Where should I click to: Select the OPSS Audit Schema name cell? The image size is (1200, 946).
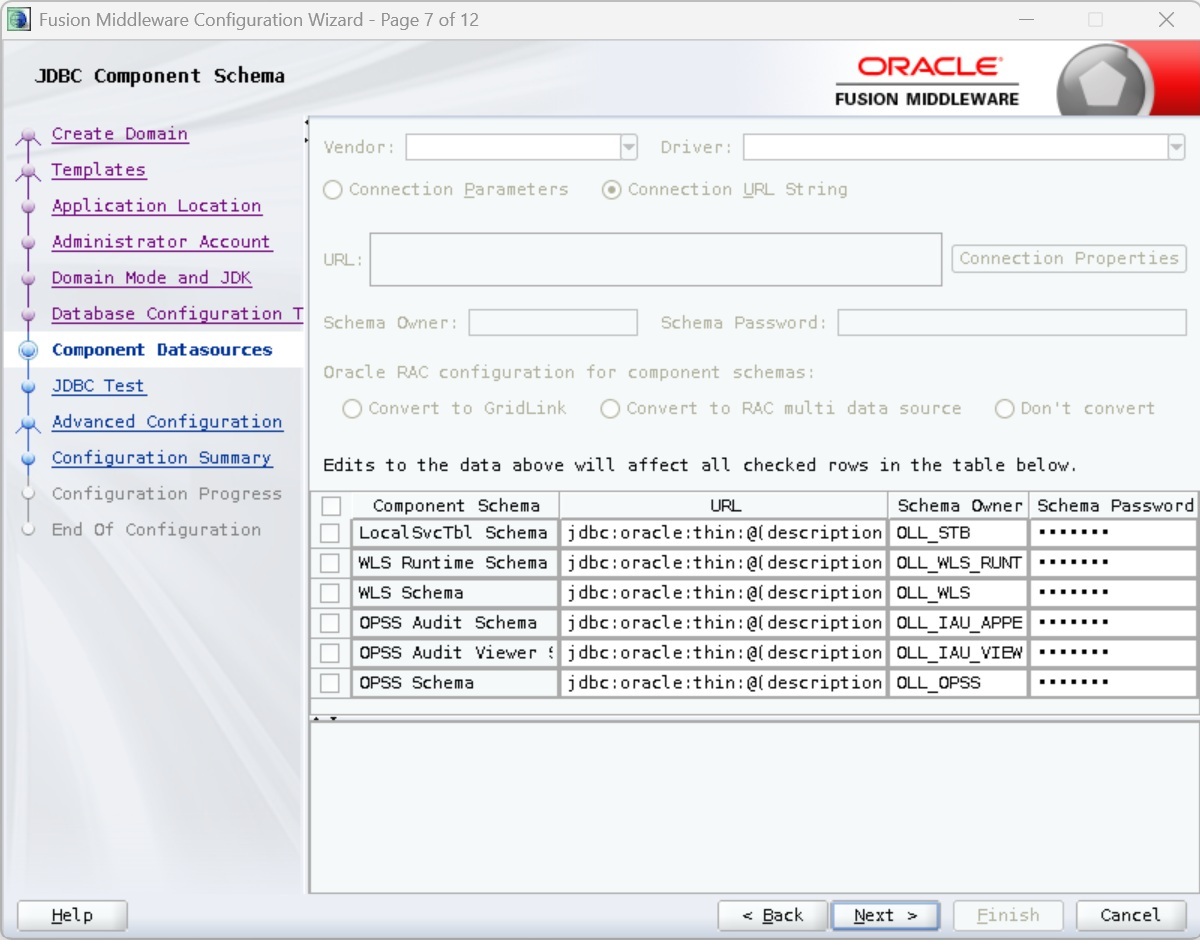(x=455, y=624)
